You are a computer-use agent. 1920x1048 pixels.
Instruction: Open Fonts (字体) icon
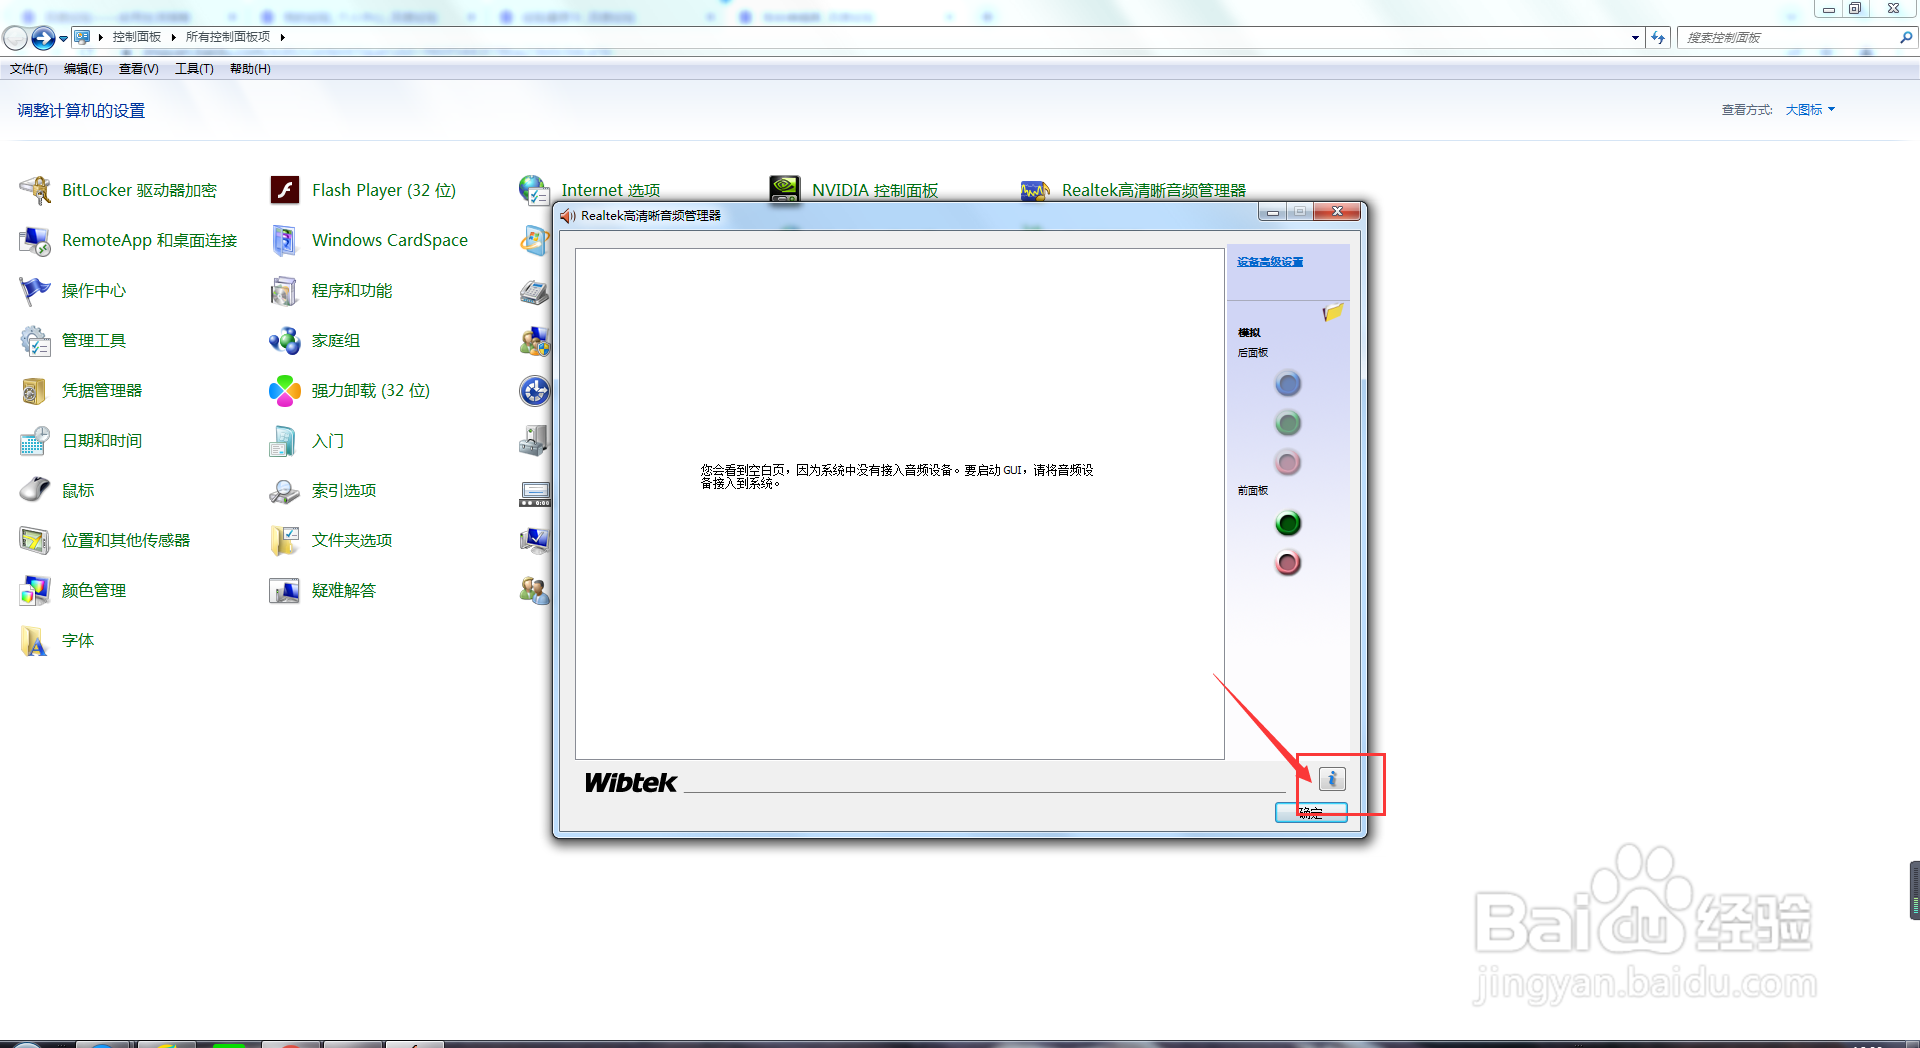[35, 640]
